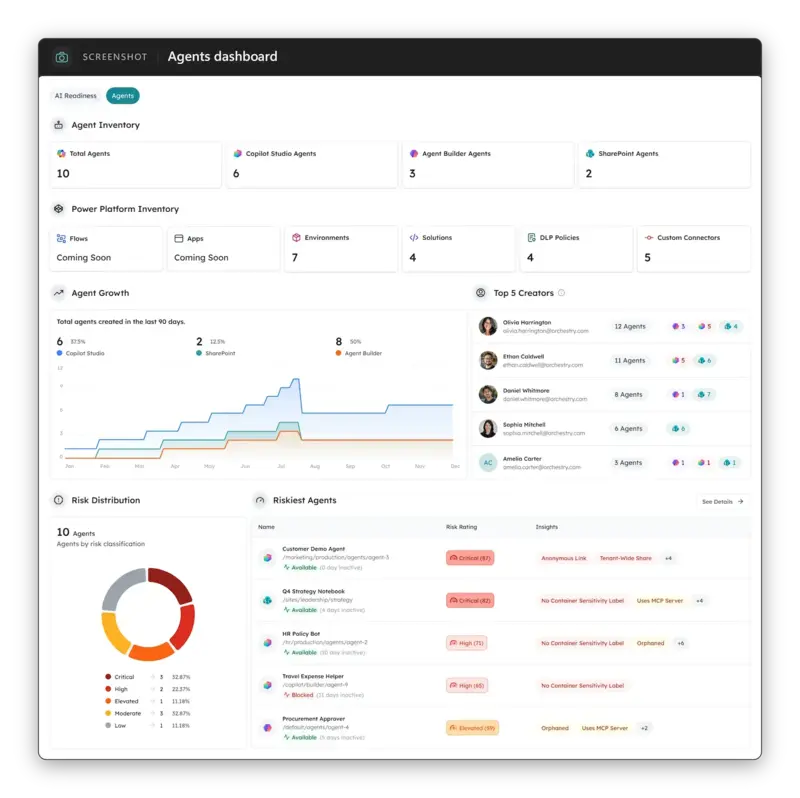
Task: Click the High (65) risk badge
Action: pyautogui.click(x=467, y=686)
